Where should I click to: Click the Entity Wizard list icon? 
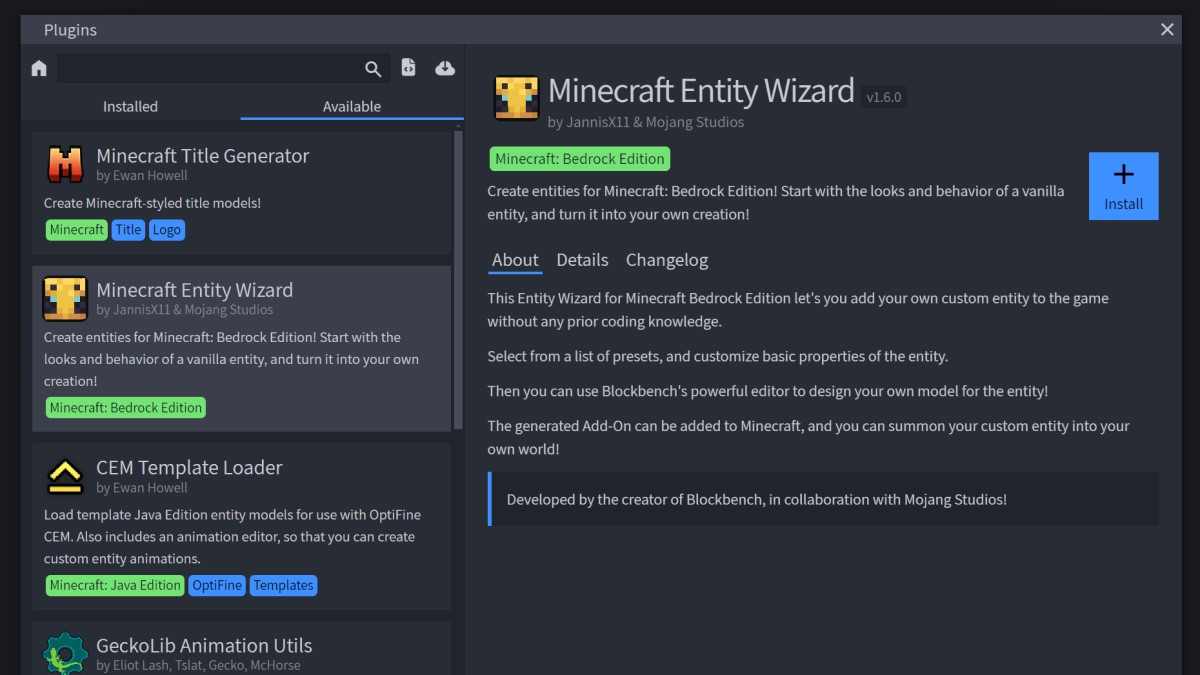(65, 298)
